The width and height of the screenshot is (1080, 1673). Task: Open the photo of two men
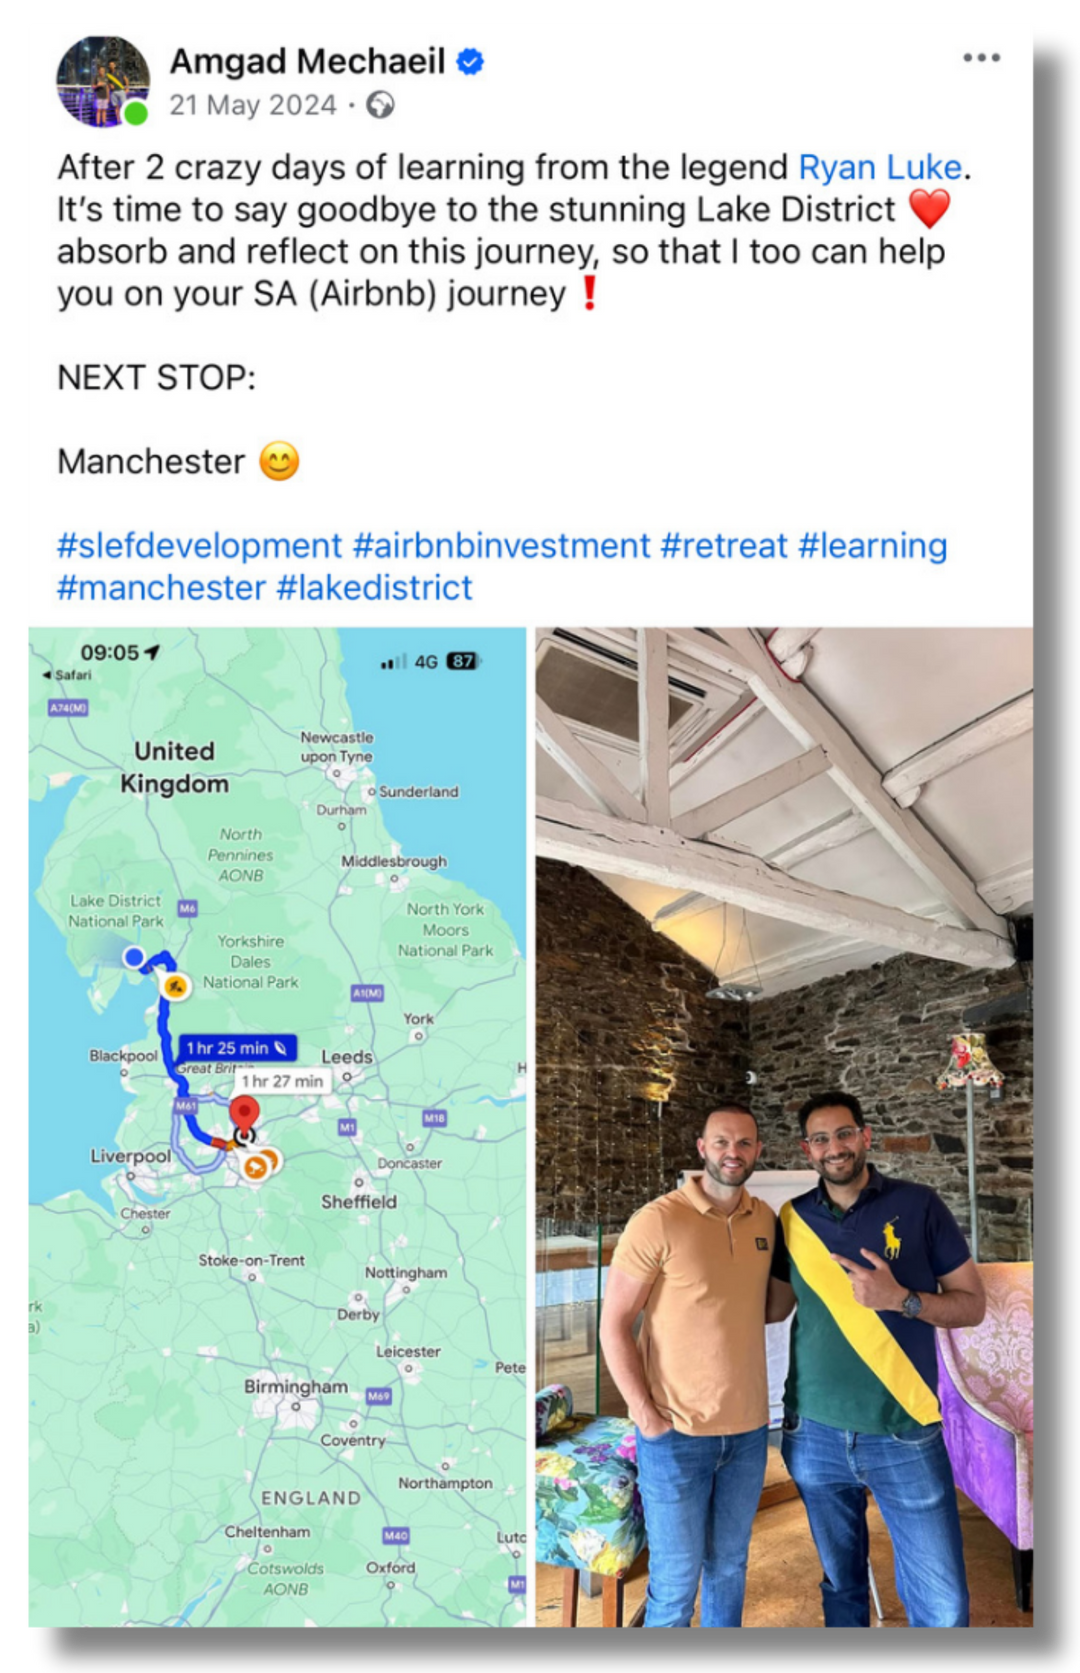784,1126
